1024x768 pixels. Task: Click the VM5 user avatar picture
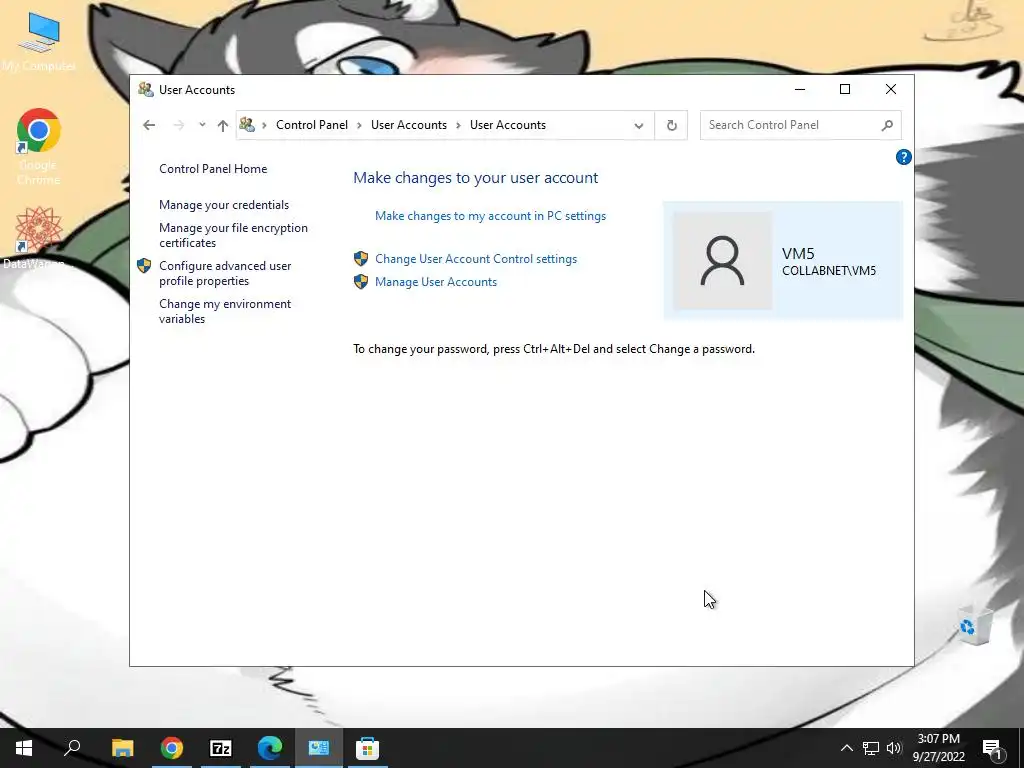click(722, 261)
